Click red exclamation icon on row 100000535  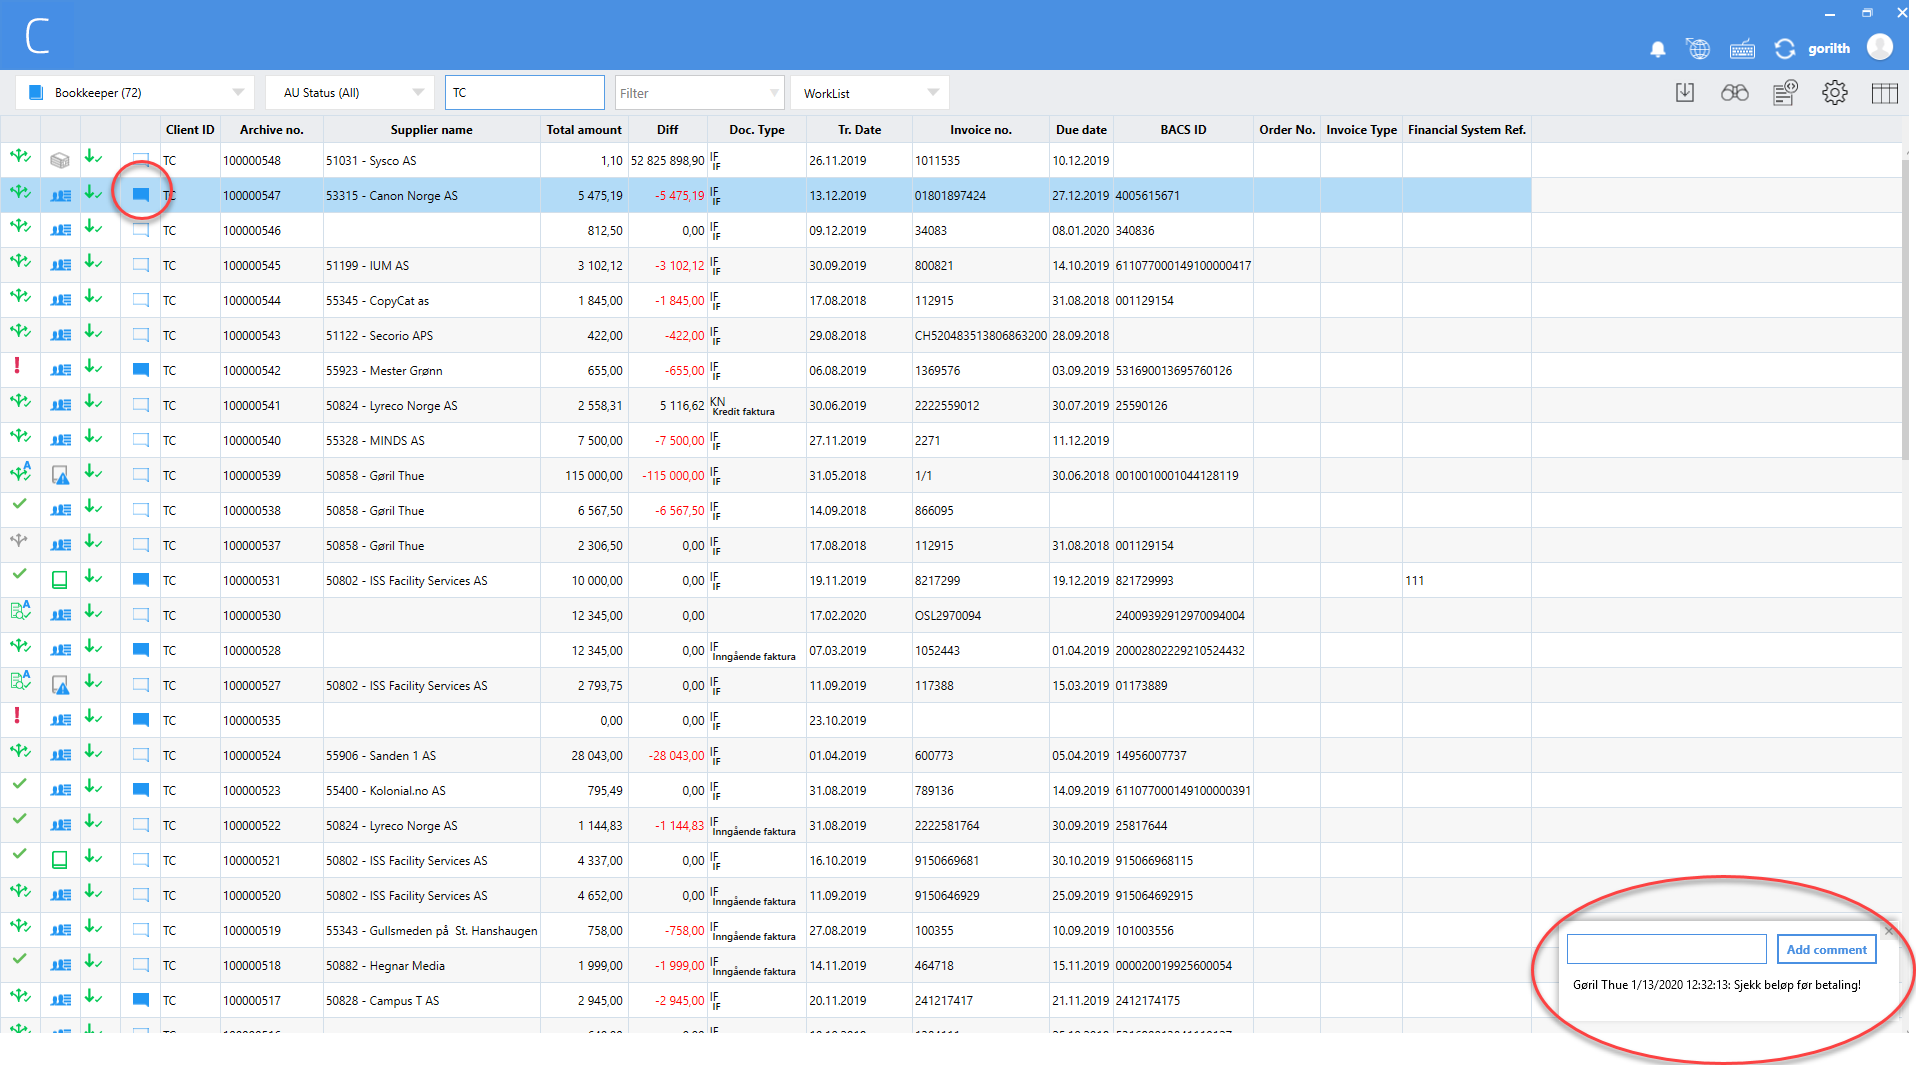coord(17,716)
